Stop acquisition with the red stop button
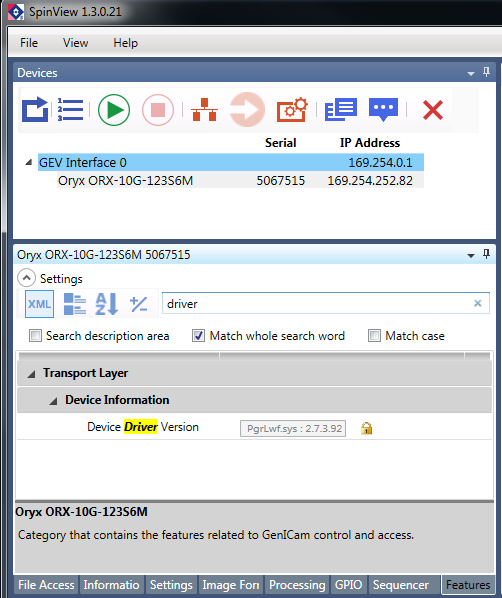Viewport: 502px width, 598px height. (158, 110)
